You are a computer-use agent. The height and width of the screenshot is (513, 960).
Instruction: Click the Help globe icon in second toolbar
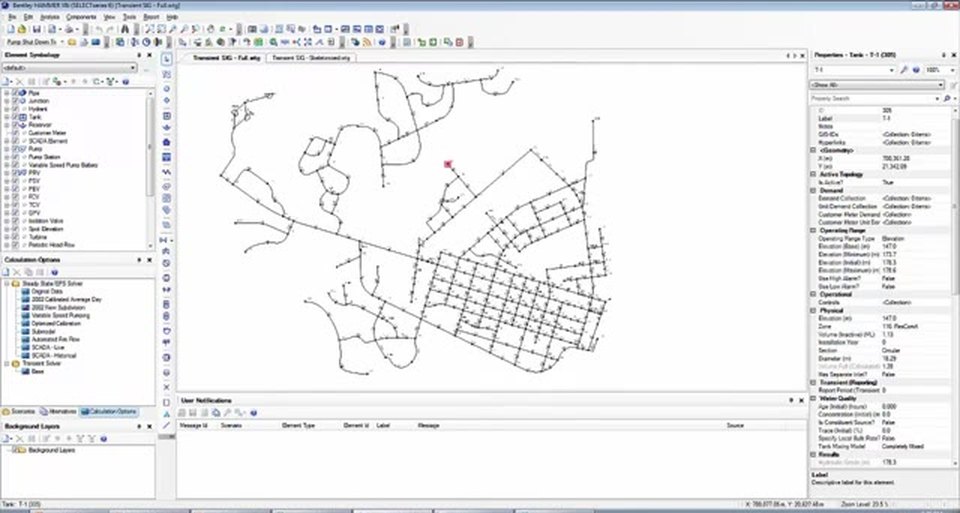click(382, 42)
